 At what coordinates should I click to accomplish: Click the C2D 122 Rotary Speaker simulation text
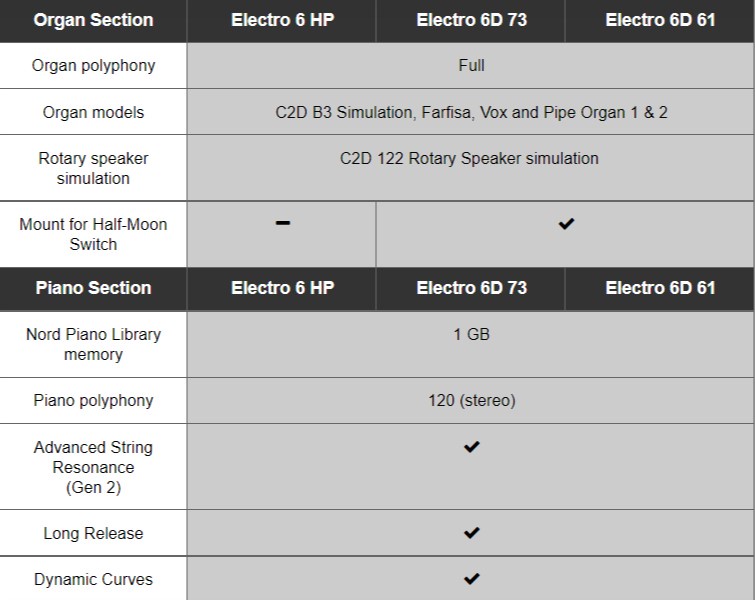(x=469, y=158)
